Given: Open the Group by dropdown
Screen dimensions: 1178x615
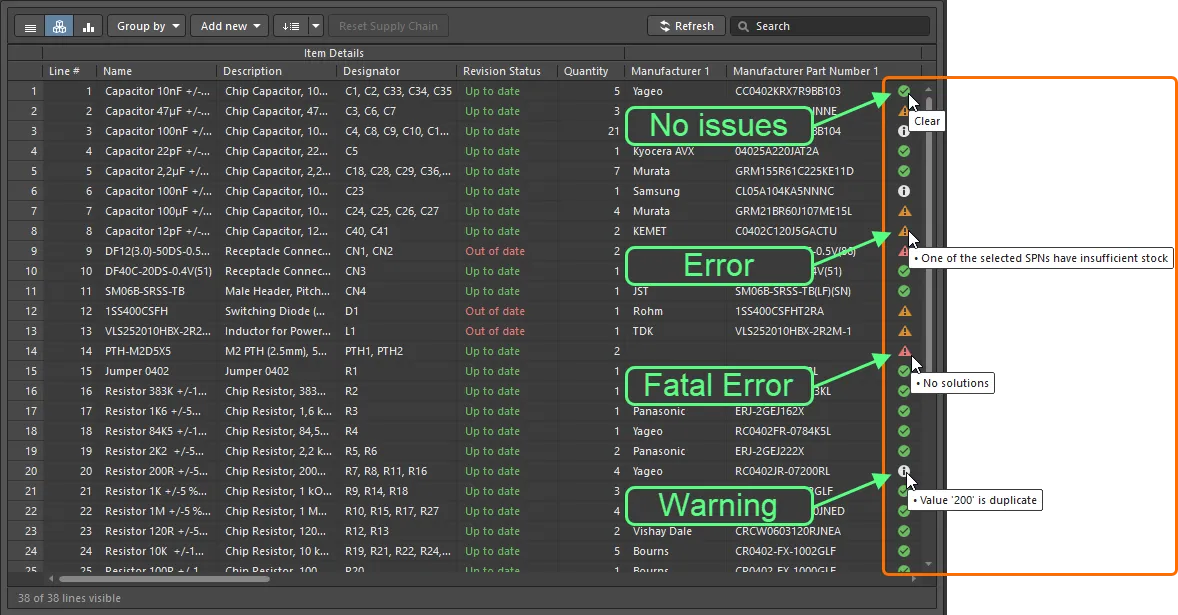Looking at the screenshot, I should (146, 27).
